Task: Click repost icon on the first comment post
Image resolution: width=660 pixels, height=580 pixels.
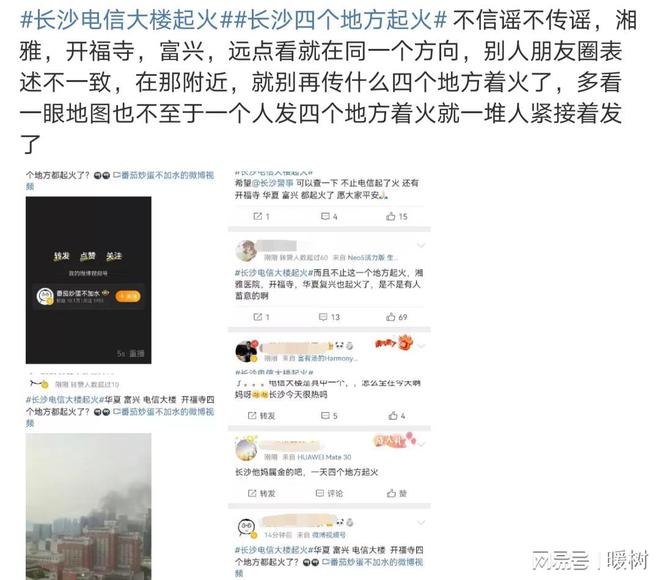Action: tap(257, 216)
